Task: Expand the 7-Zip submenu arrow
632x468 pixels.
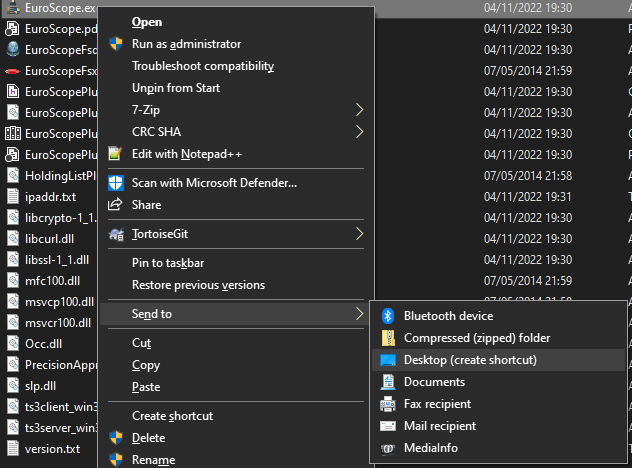Action: point(360,110)
